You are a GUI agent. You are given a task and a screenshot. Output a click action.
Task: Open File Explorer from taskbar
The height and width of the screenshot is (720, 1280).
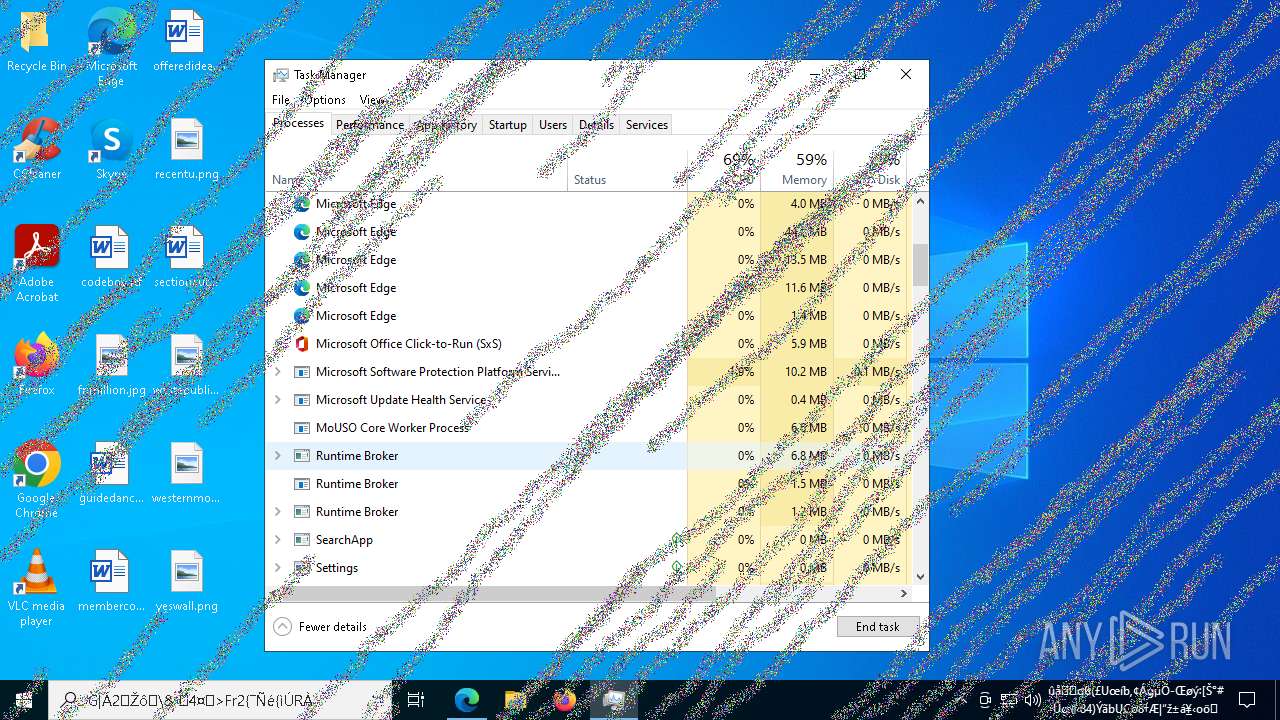pyautogui.click(x=515, y=700)
